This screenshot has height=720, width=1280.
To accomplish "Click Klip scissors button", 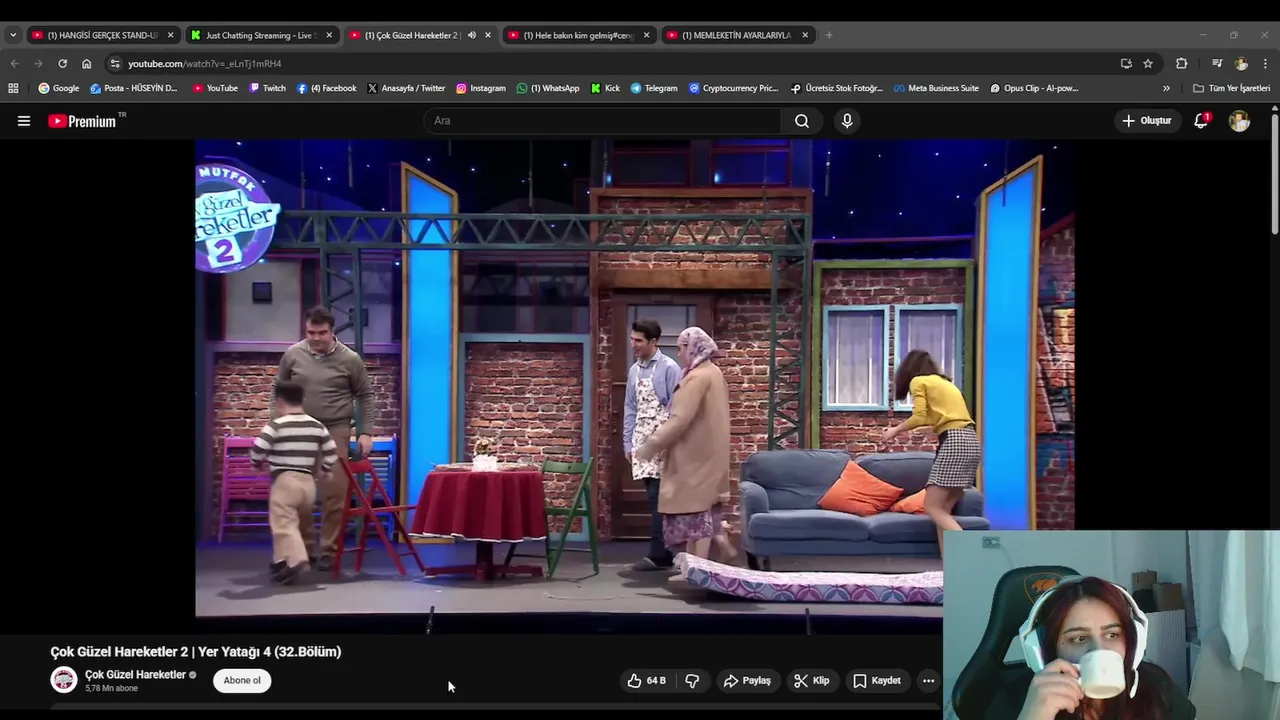I will pos(811,681).
